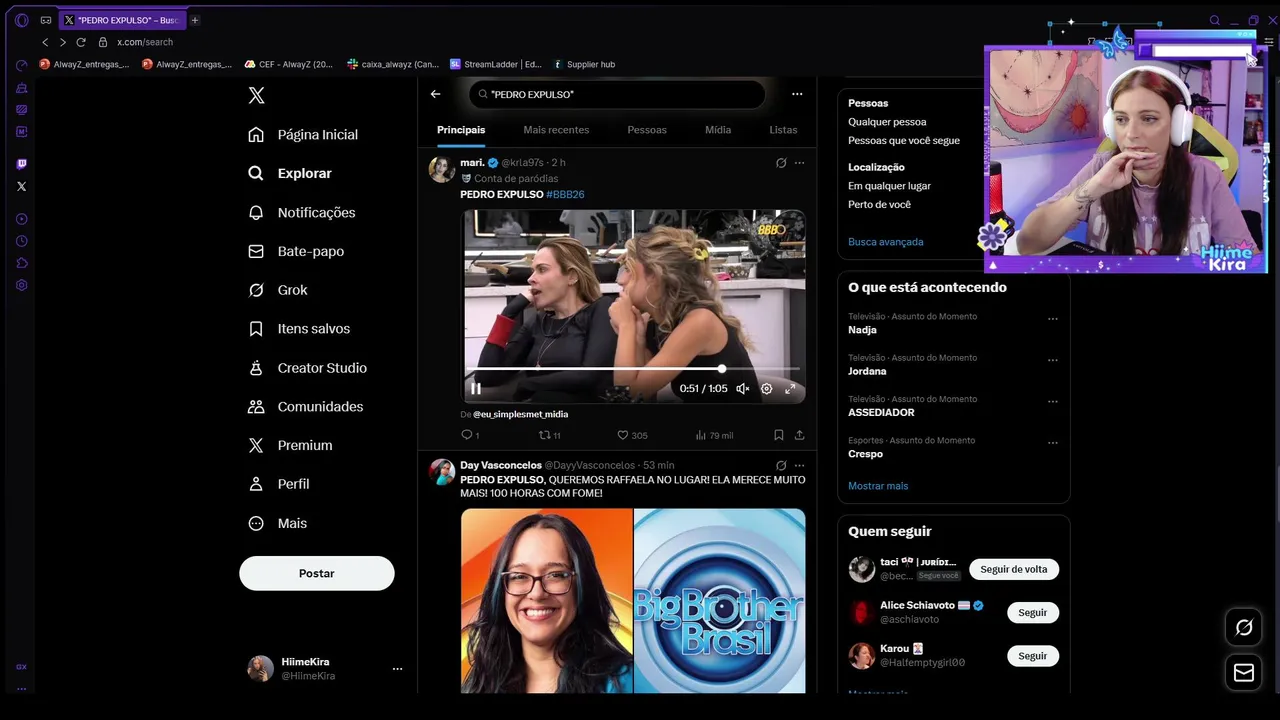Image resolution: width=1280 pixels, height=720 pixels.
Task: Expand the video to fullscreen
Action: click(790, 389)
